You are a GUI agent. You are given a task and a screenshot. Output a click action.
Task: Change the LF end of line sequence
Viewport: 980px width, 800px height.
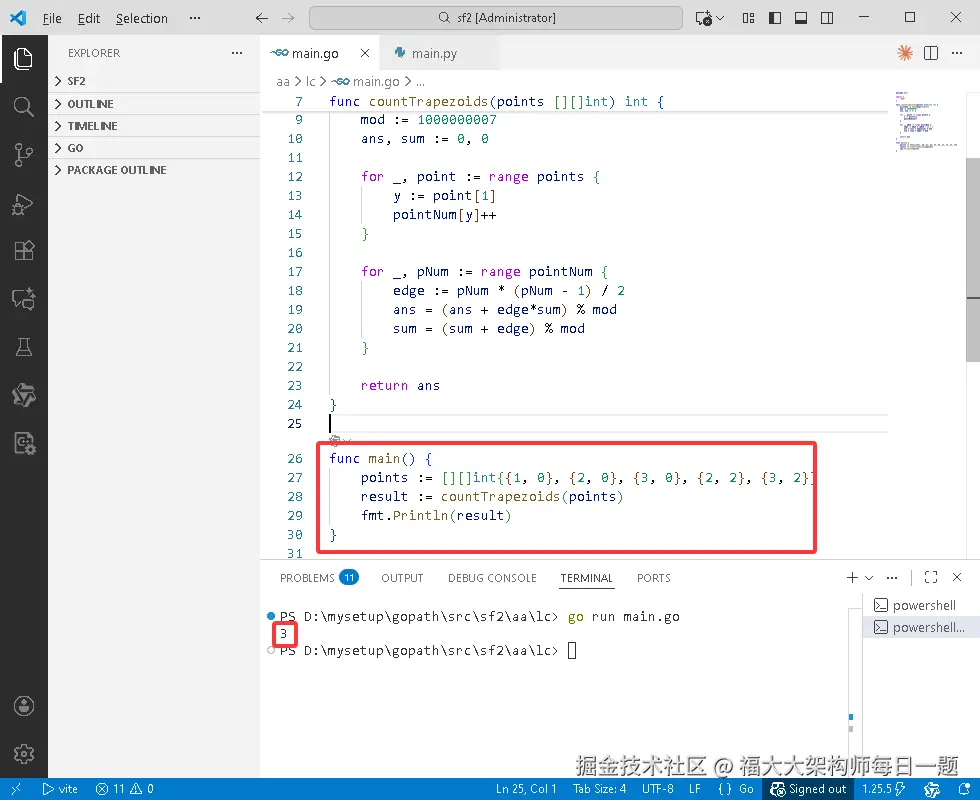(695, 789)
